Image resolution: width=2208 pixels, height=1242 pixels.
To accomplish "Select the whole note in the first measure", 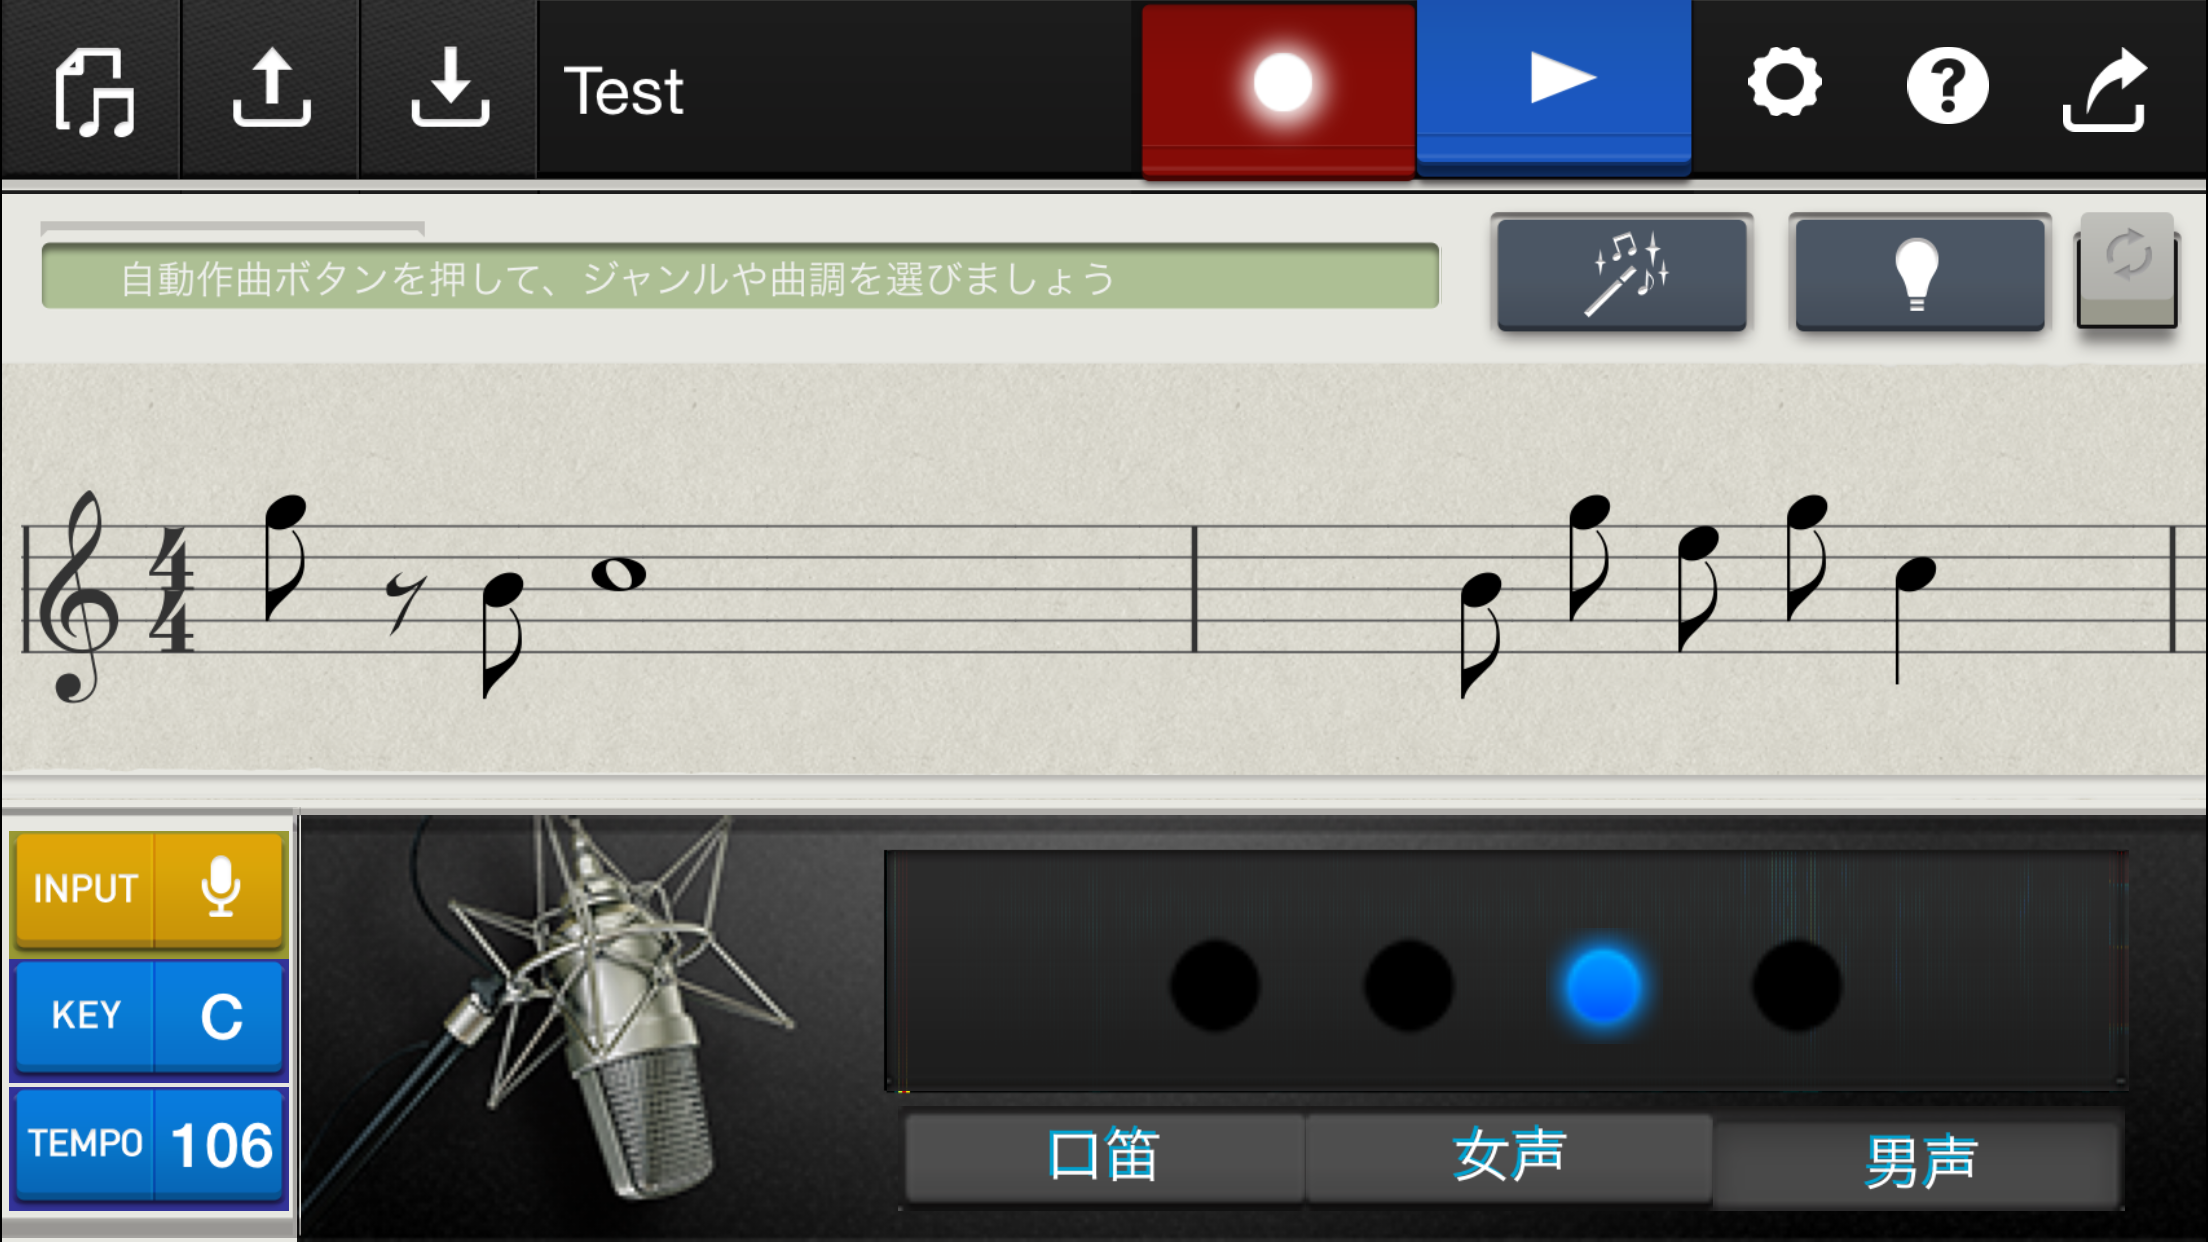I will pyautogui.click(x=619, y=574).
